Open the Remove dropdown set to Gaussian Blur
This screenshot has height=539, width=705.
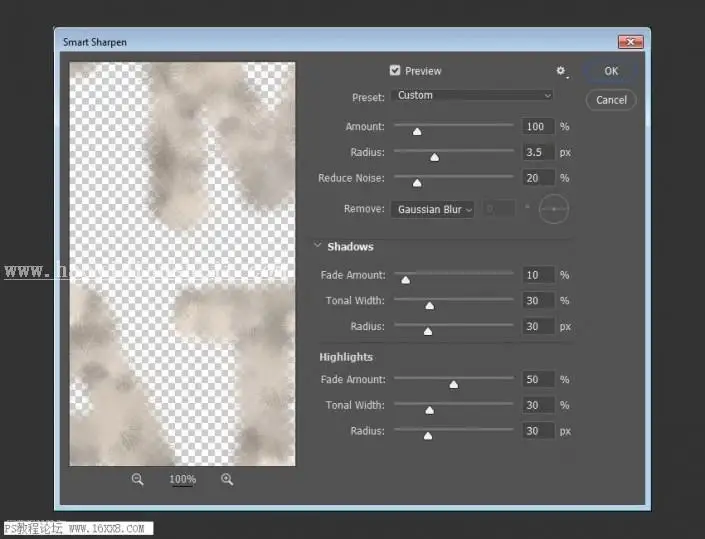432,209
